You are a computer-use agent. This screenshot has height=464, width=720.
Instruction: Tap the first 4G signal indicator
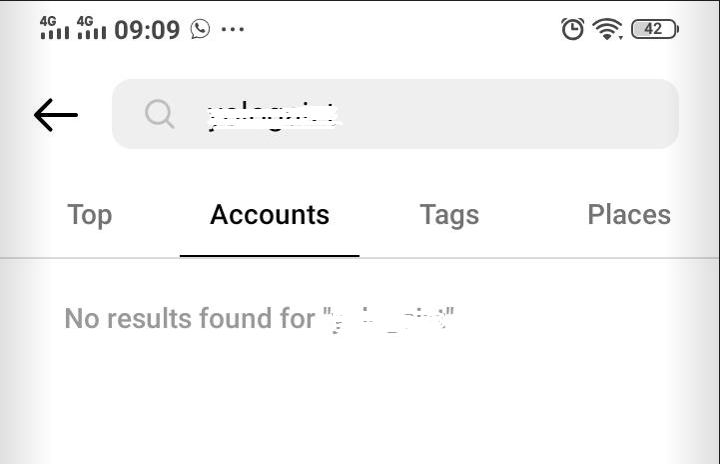click(56, 28)
